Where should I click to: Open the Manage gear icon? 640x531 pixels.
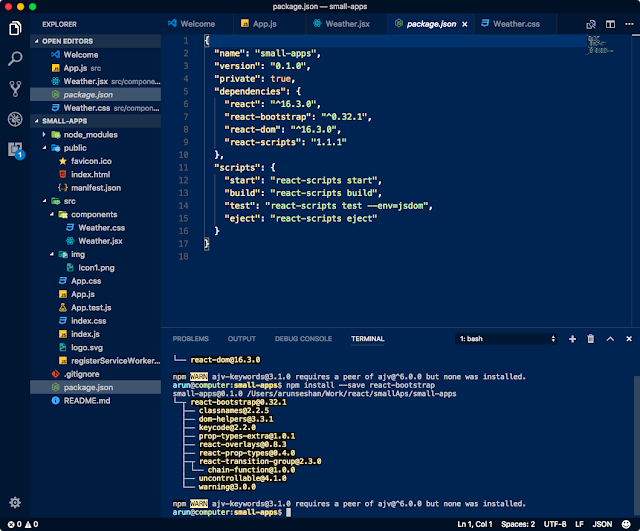[15, 502]
